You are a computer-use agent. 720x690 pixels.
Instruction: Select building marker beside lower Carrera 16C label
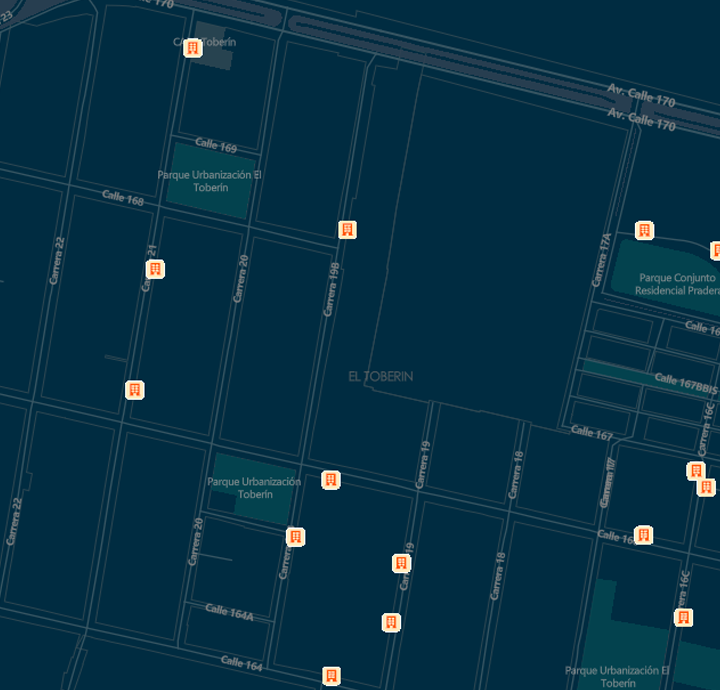point(683,617)
